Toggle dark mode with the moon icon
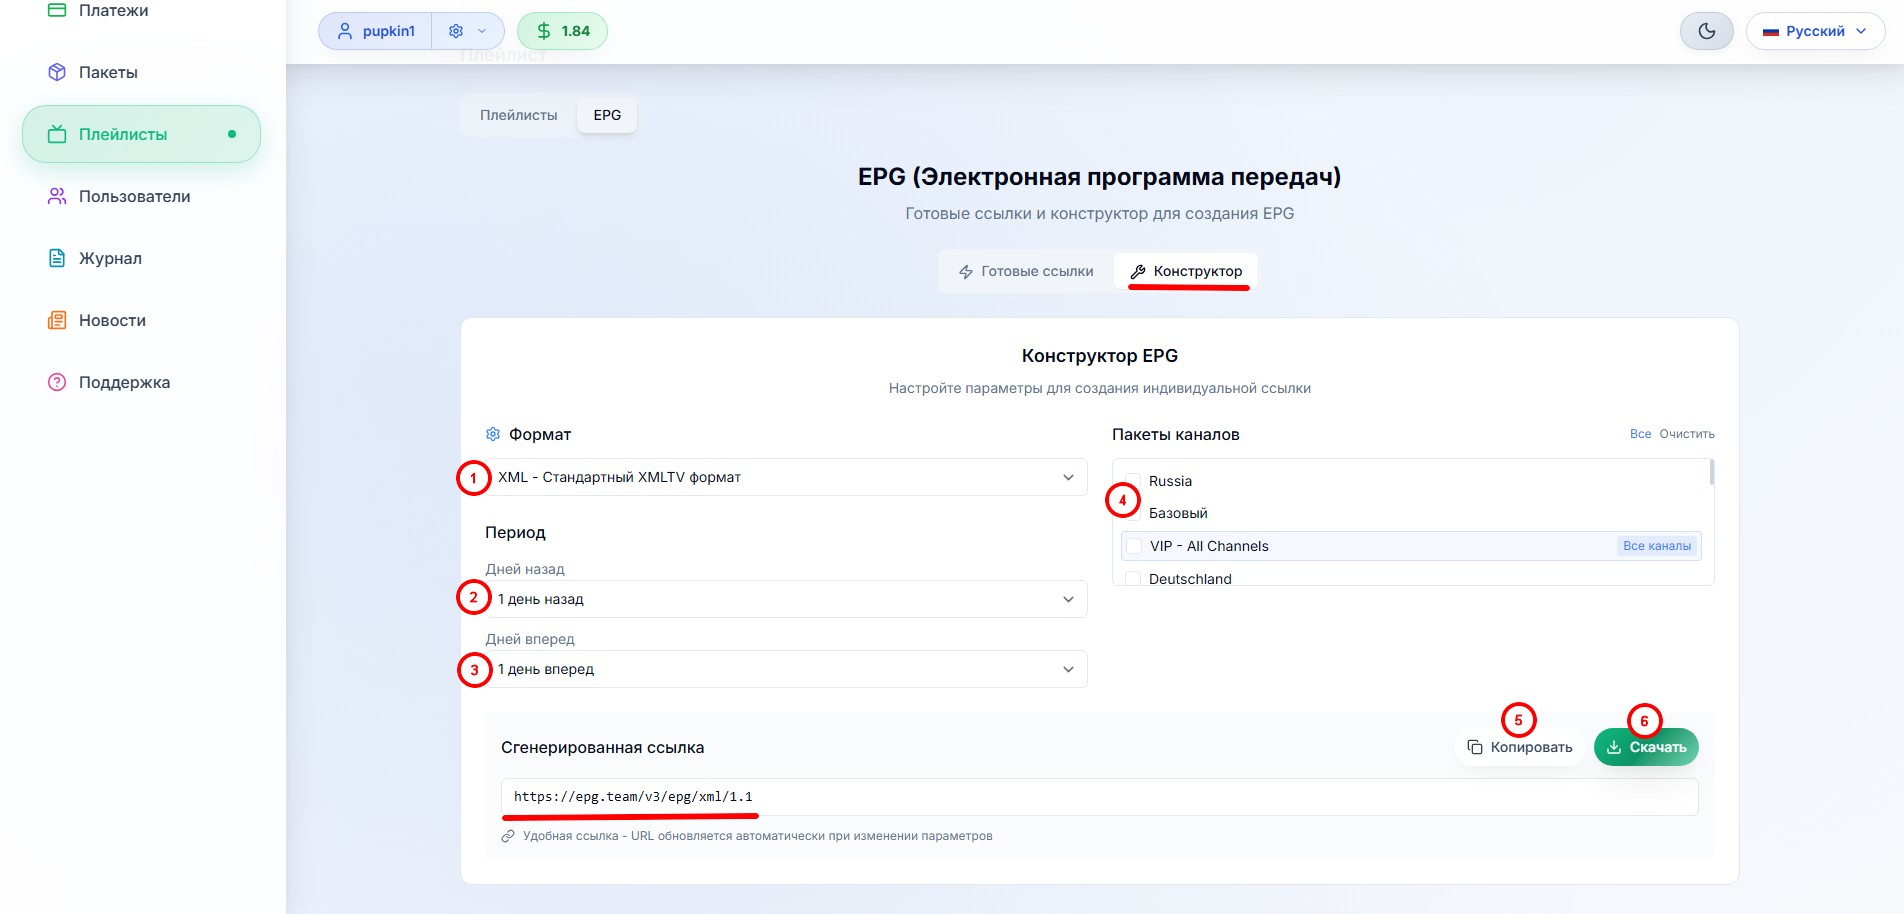The height and width of the screenshot is (914, 1904). click(1706, 31)
